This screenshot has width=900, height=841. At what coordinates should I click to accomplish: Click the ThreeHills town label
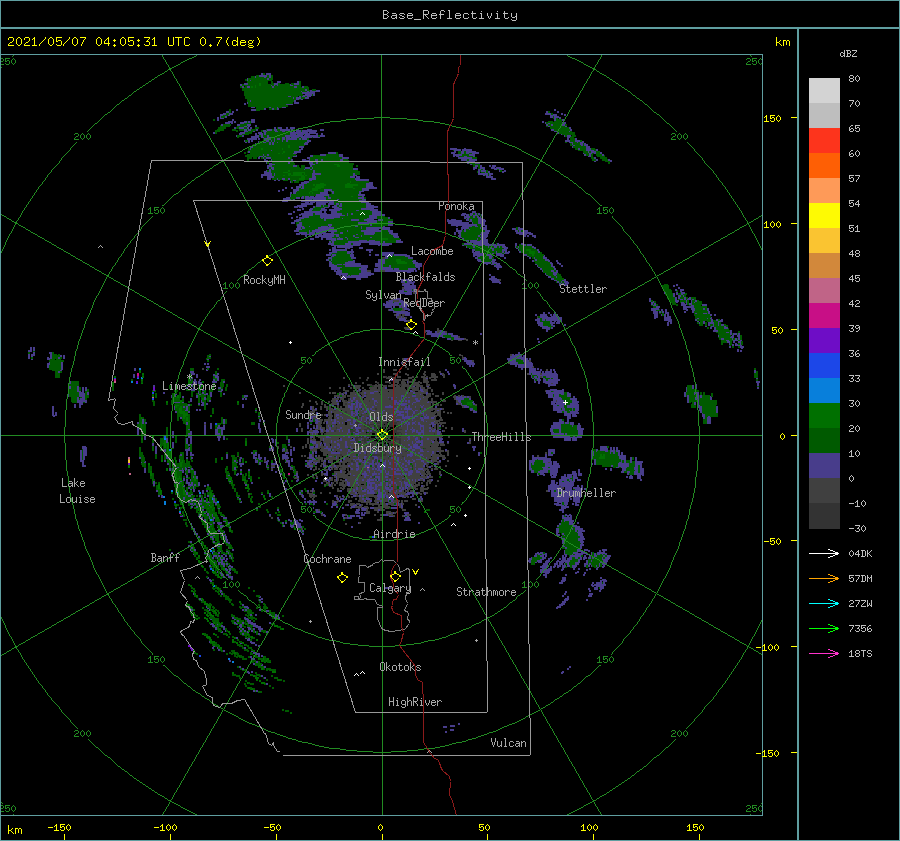[x=501, y=437]
